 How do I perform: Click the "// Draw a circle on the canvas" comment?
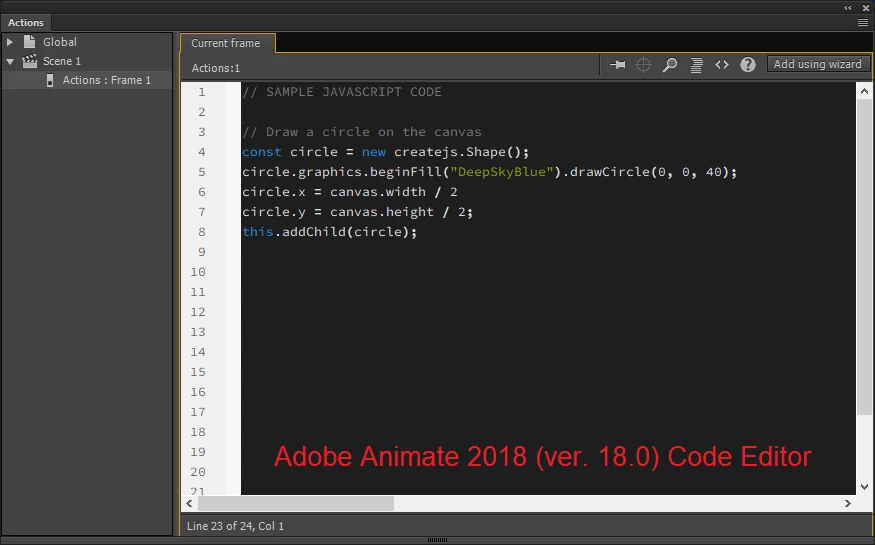point(362,132)
